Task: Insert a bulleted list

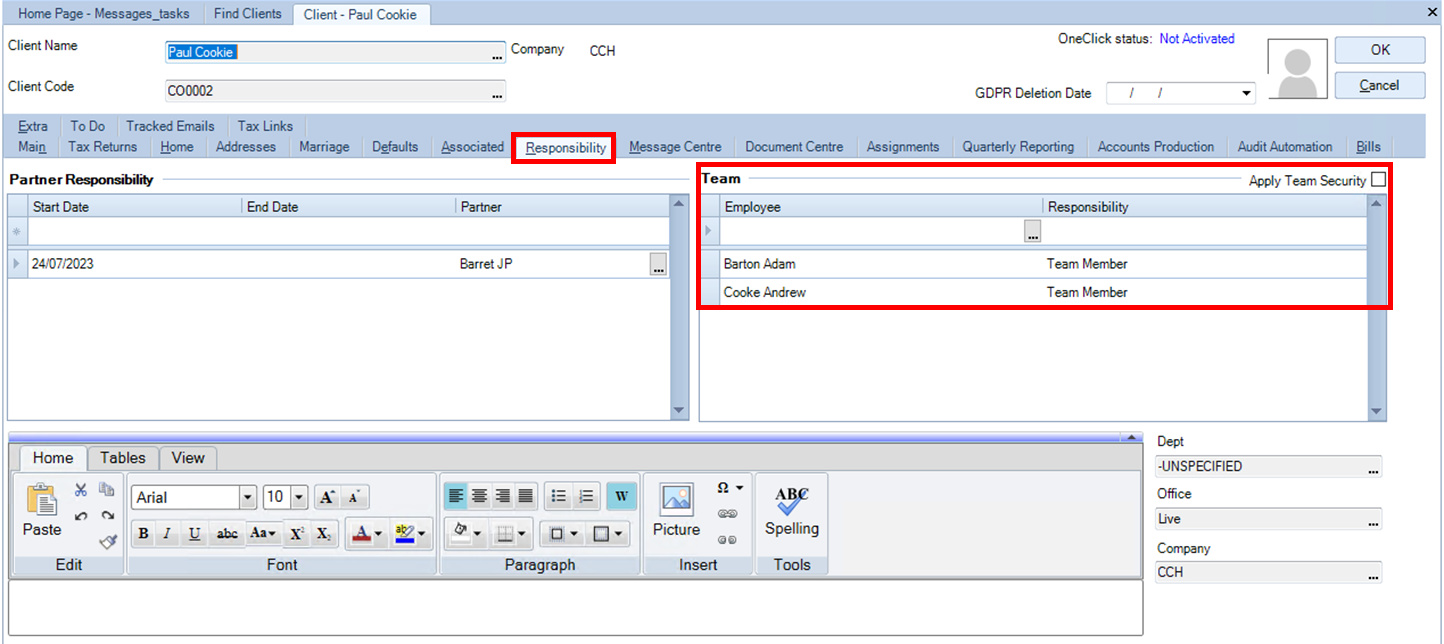Action: [x=559, y=496]
